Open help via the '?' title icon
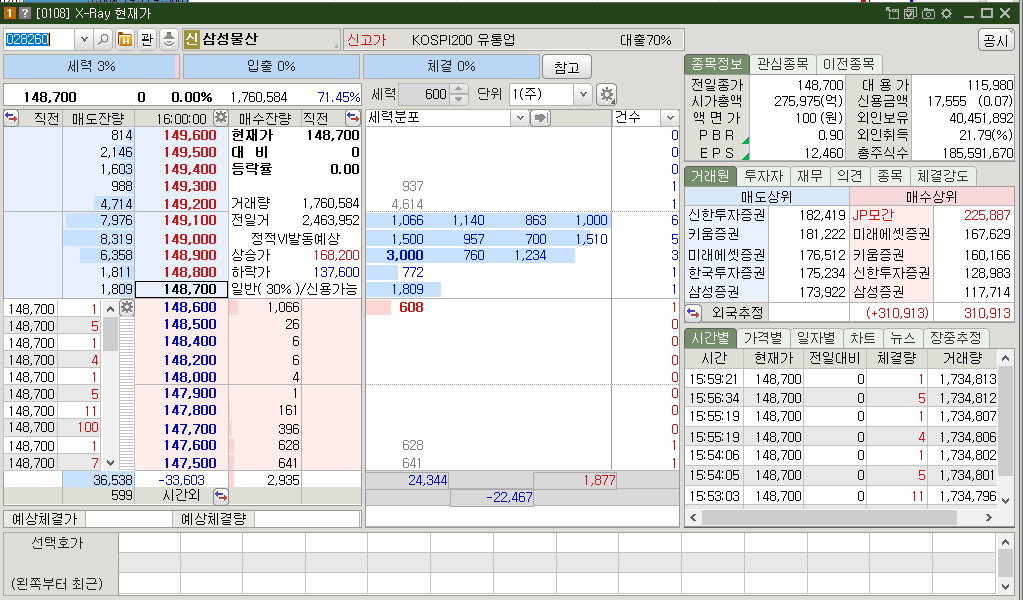Viewport: 1023px width, 600px height. pos(24,13)
